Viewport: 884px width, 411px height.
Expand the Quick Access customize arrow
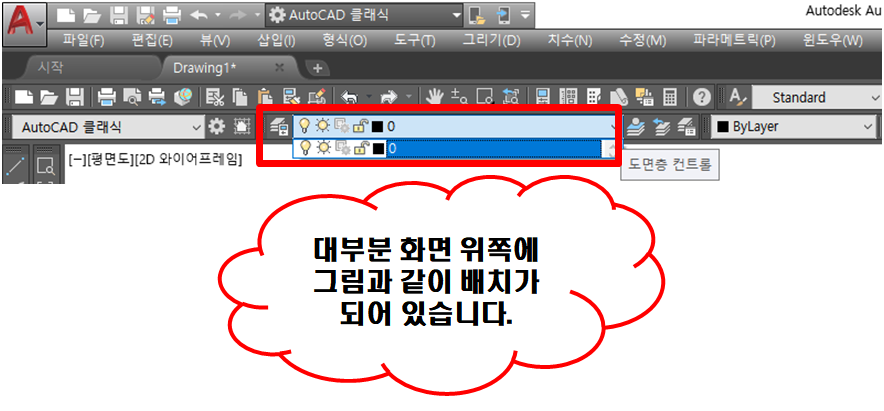[525, 15]
